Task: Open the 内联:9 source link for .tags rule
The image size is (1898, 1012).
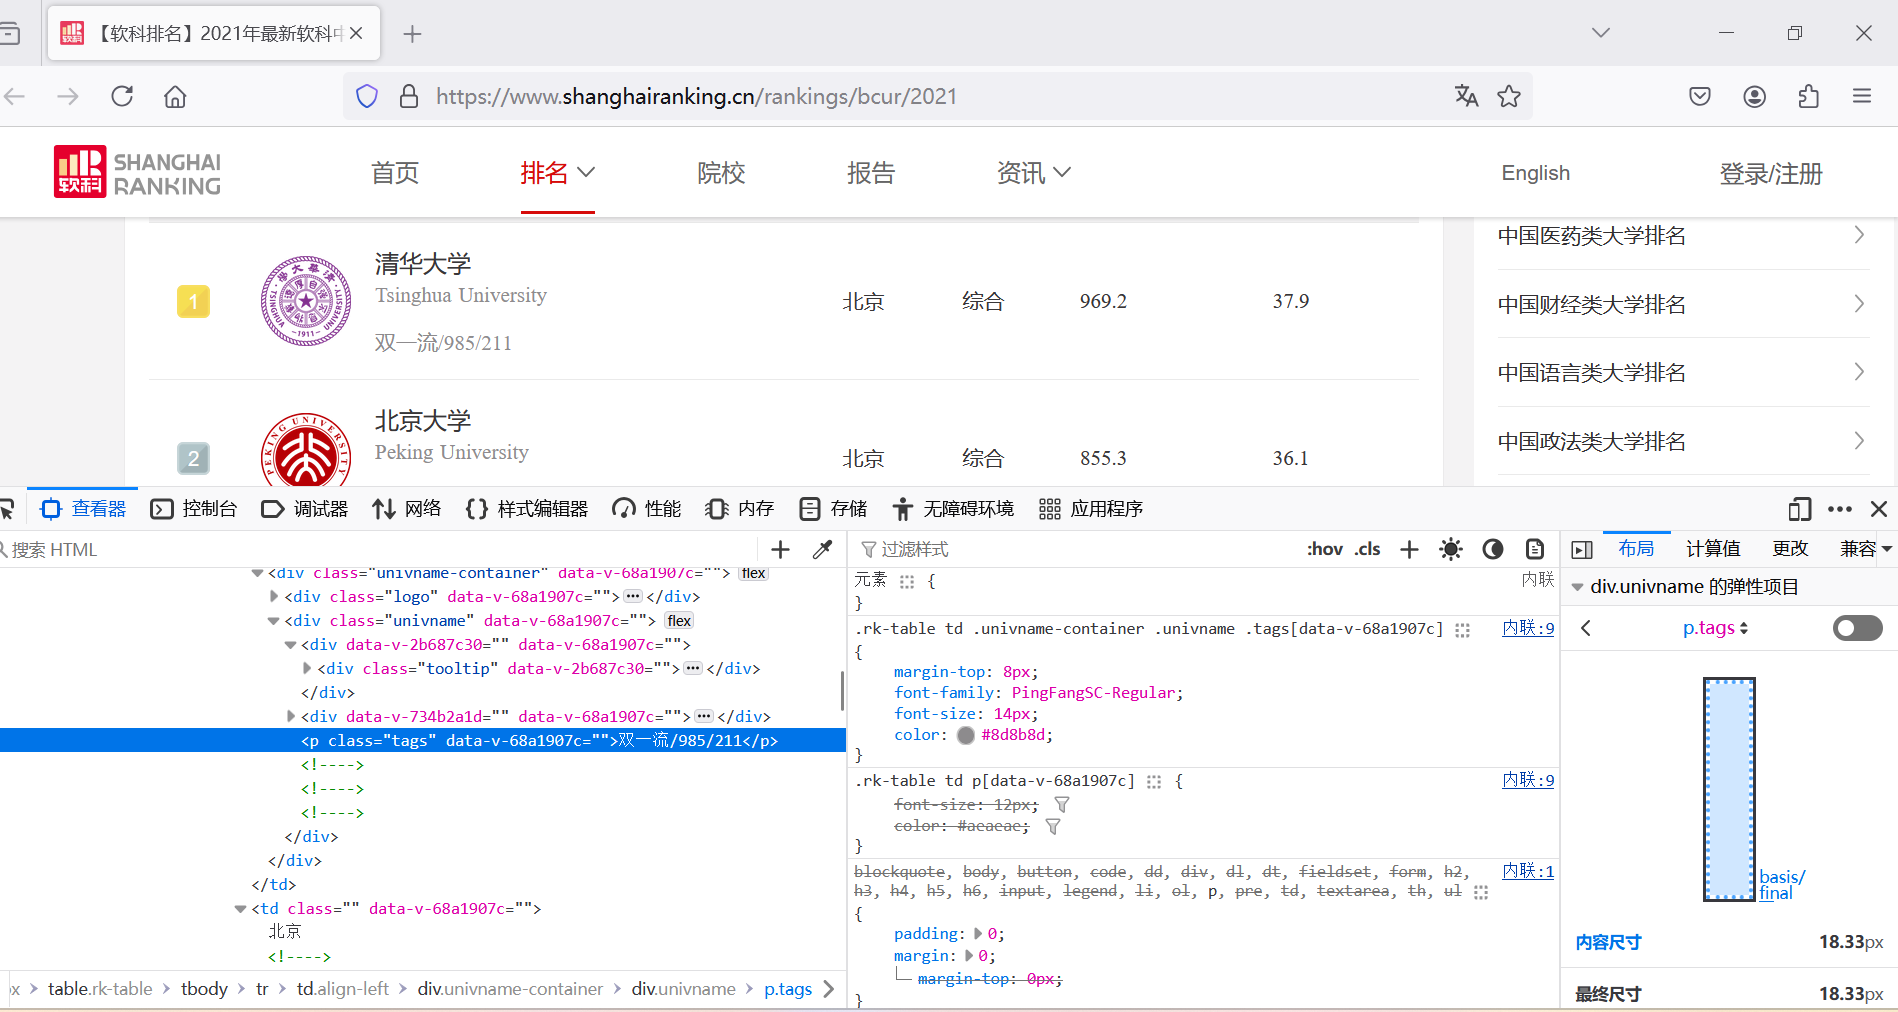Action: click(1528, 628)
